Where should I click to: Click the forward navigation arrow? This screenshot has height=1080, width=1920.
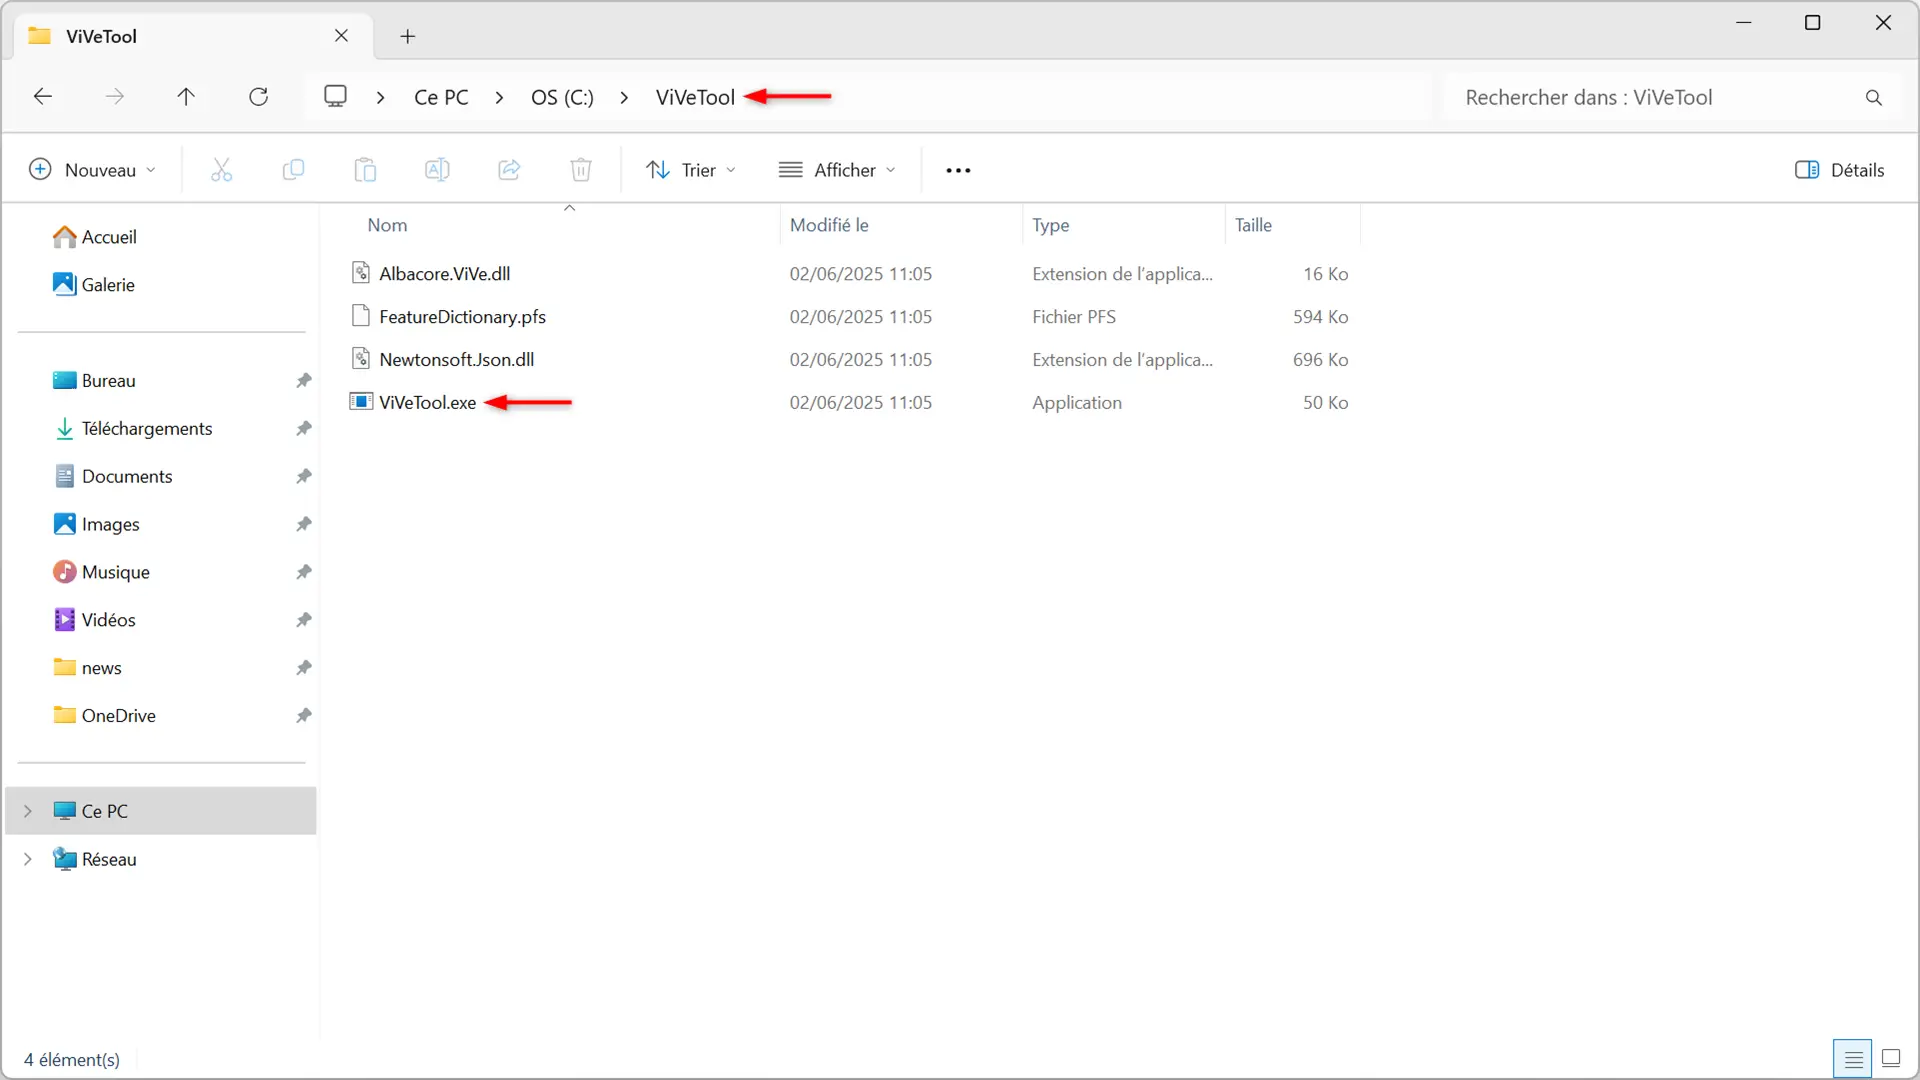[115, 97]
